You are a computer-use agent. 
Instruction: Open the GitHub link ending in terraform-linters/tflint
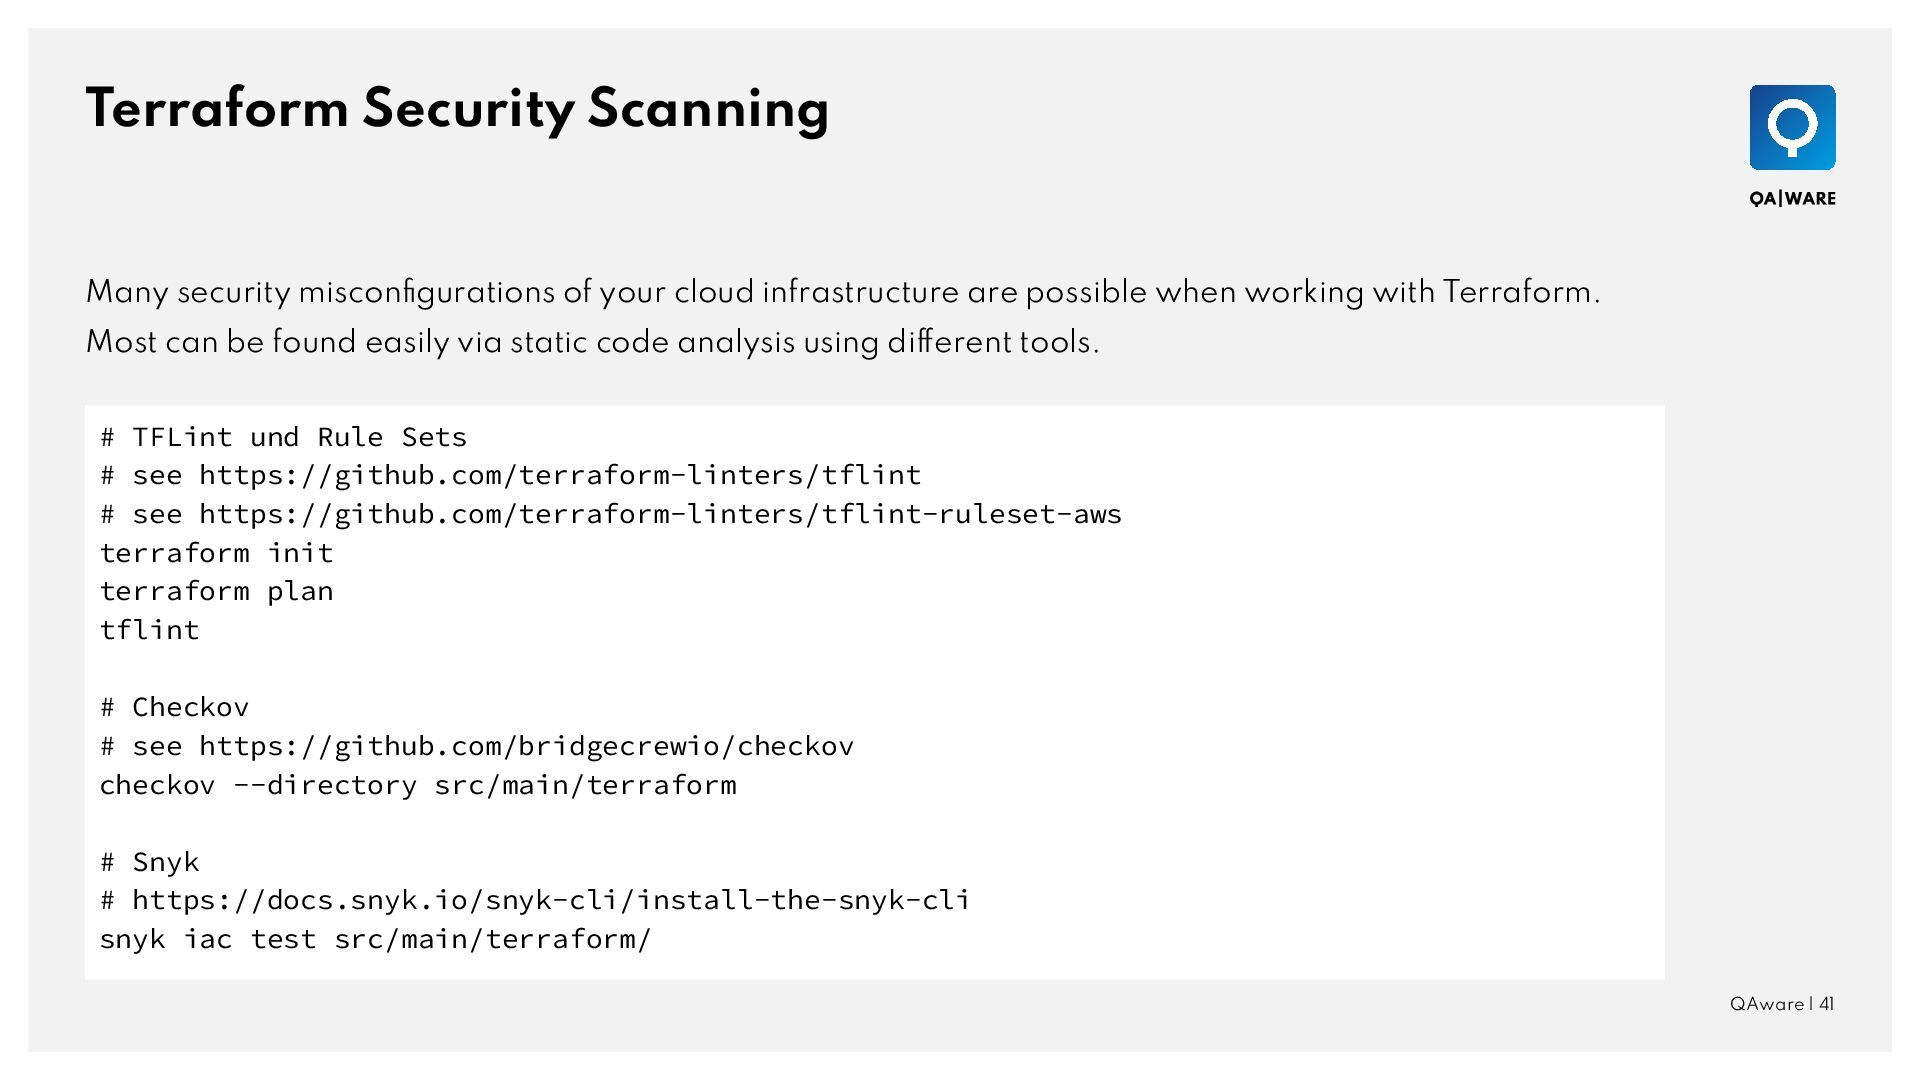[x=560, y=475]
